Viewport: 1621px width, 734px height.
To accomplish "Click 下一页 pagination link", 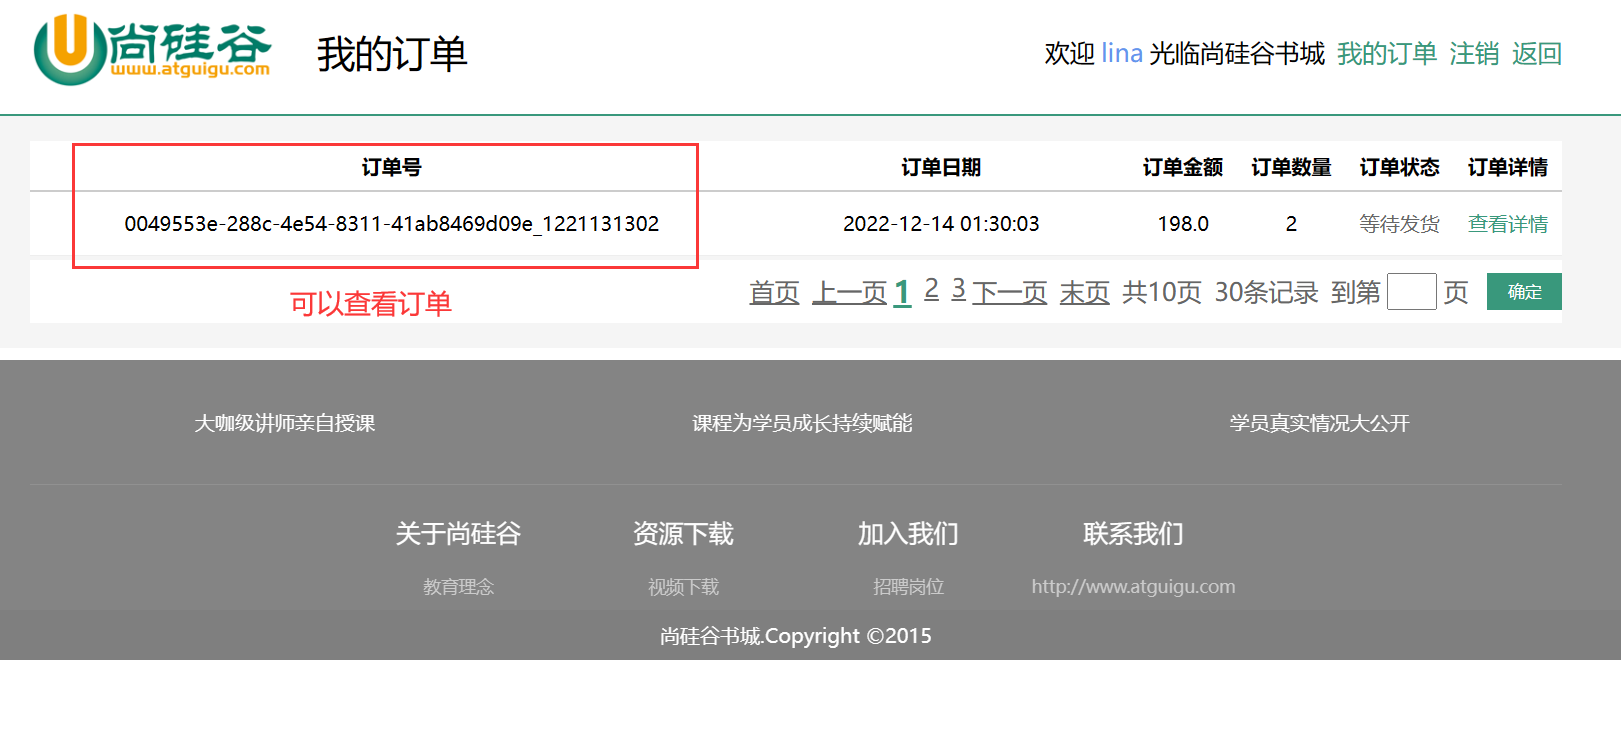I will click(1009, 292).
